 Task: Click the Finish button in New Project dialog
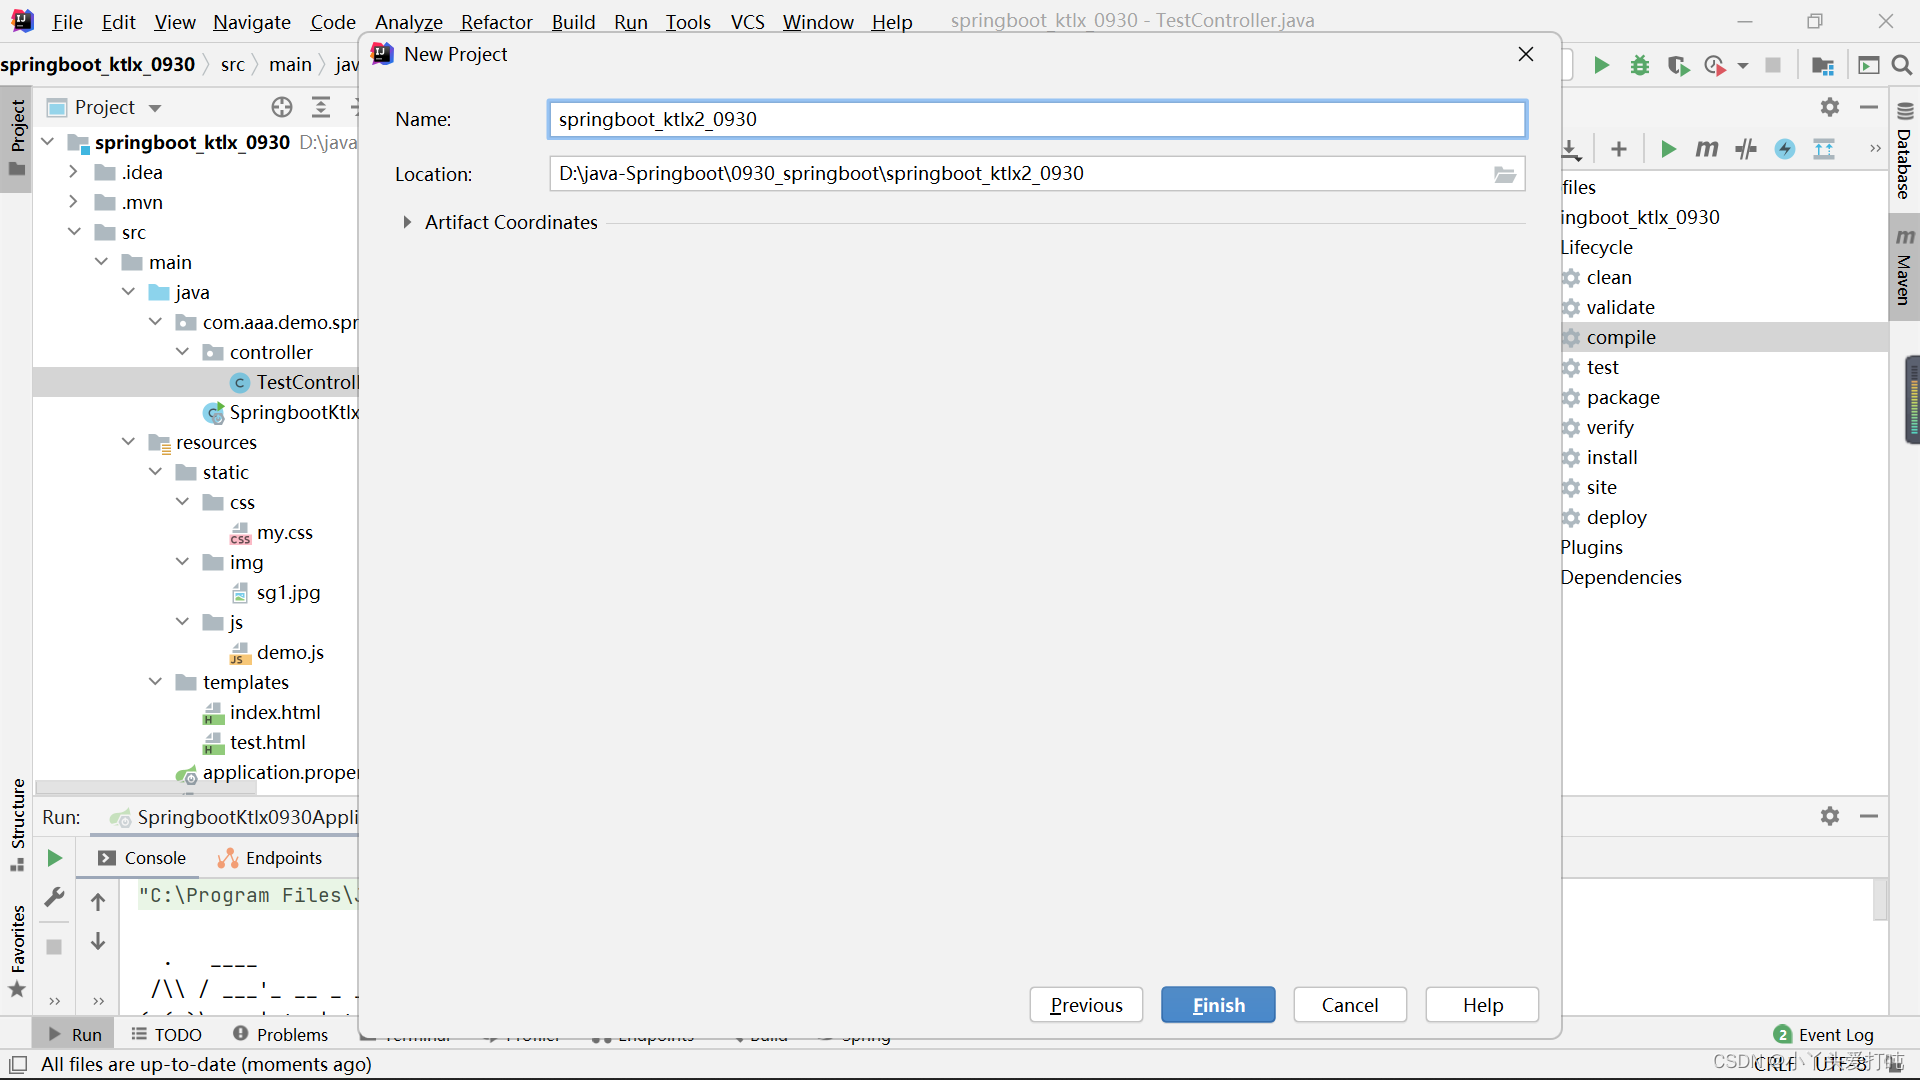point(1218,1005)
